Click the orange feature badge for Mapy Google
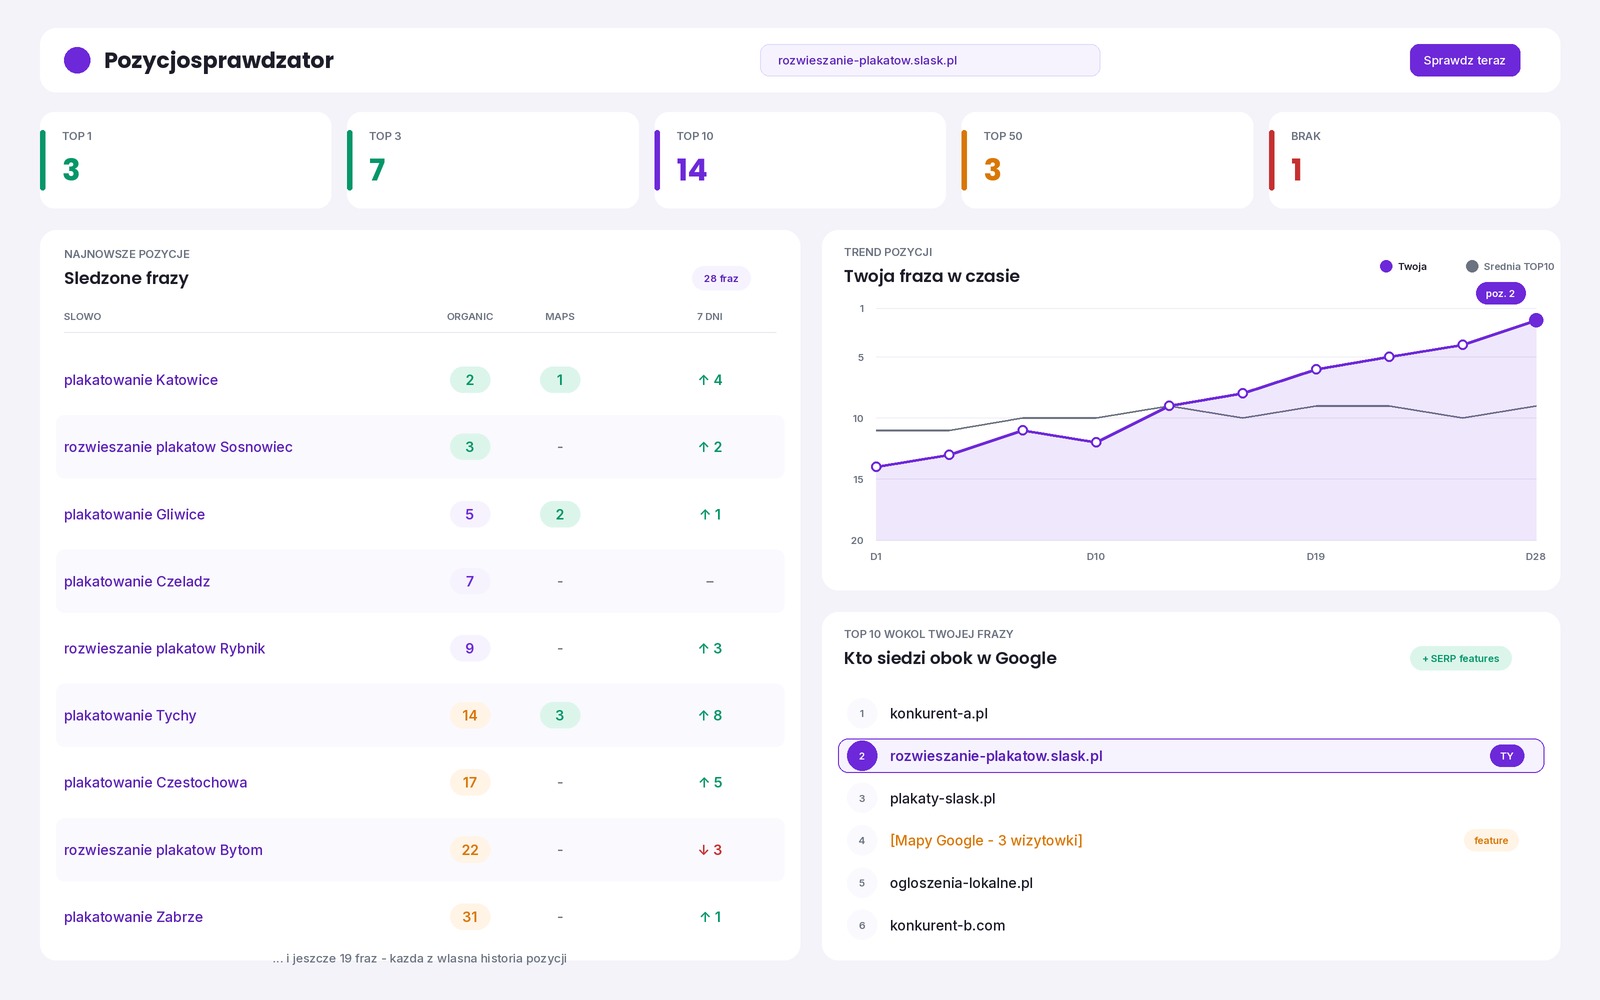1600x1000 pixels. pos(1491,840)
